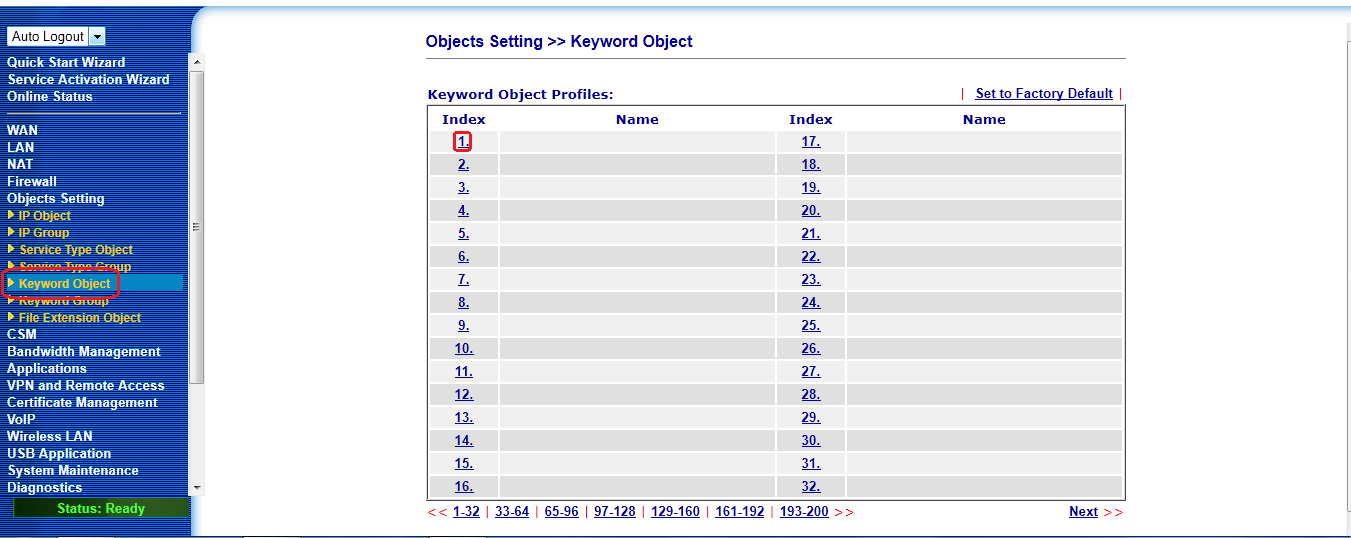Open the Keyword Object menu entry
This screenshot has height=538, width=1351.
(x=64, y=284)
